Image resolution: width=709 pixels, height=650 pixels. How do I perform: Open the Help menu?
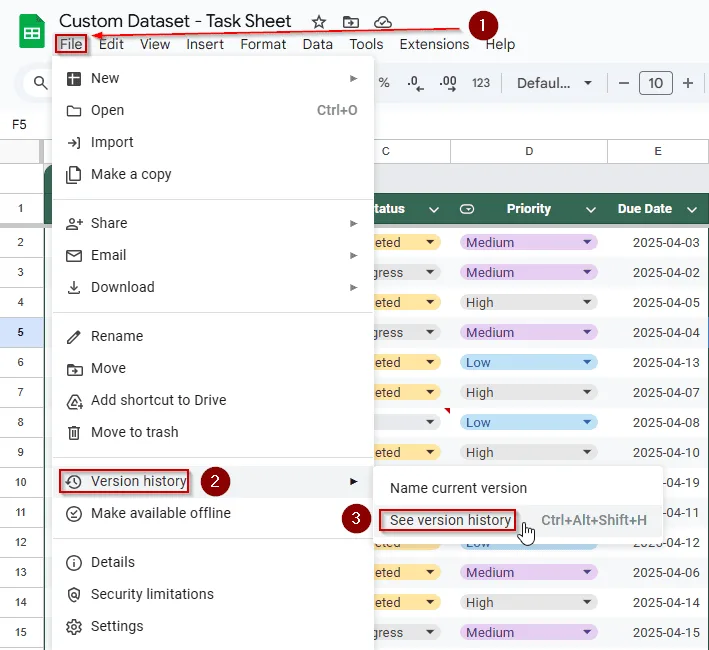(500, 44)
